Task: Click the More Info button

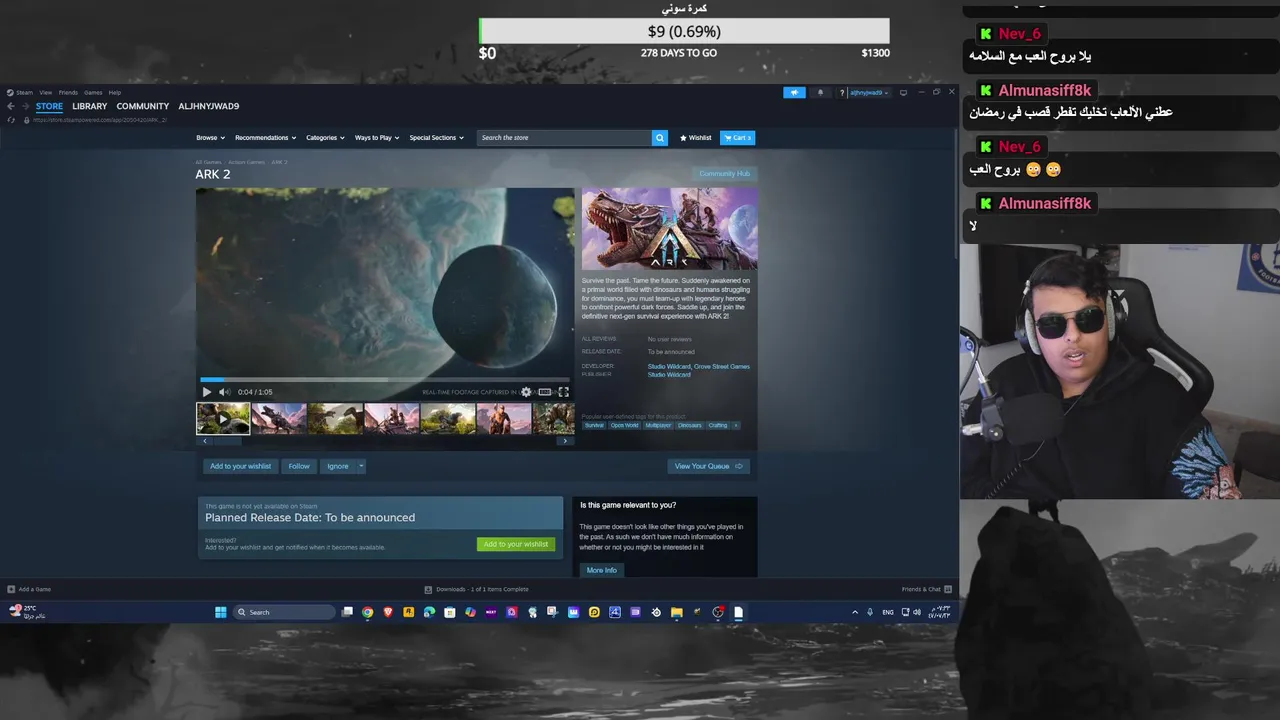Action: coord(602,570)
